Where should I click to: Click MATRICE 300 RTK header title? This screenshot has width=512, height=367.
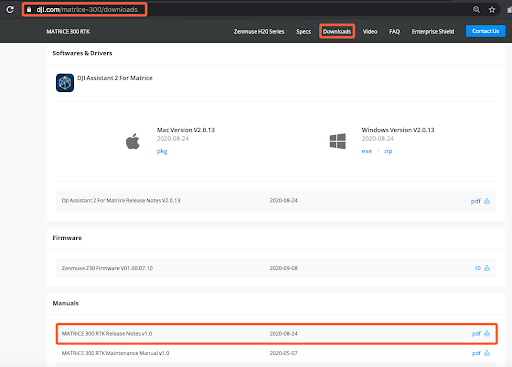pos(68,32)
